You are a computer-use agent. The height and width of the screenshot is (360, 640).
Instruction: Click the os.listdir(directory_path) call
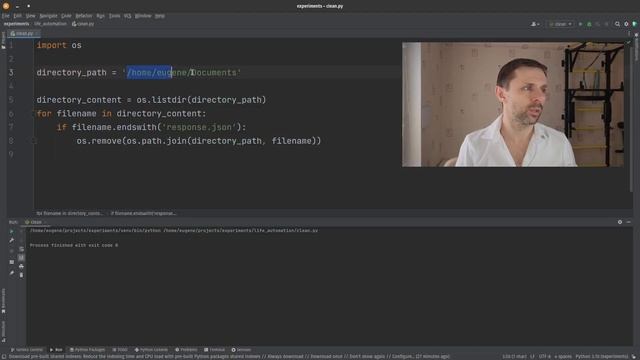(x=201, y=100)
